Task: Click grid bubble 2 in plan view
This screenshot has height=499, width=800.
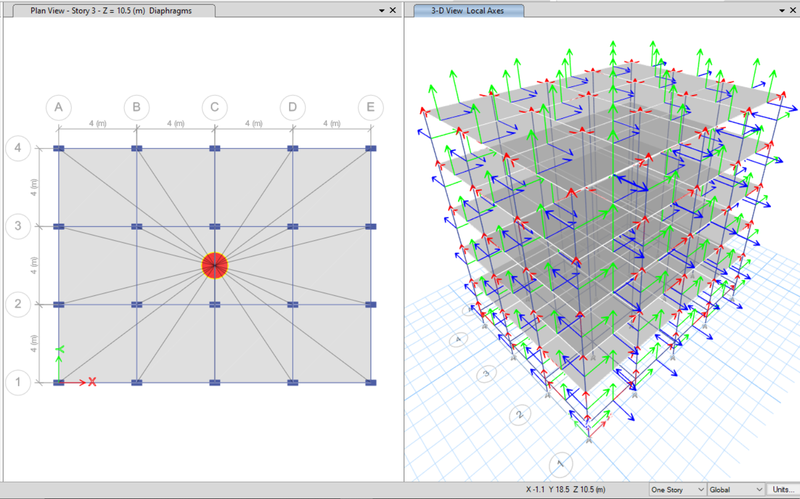Action: 18,304
